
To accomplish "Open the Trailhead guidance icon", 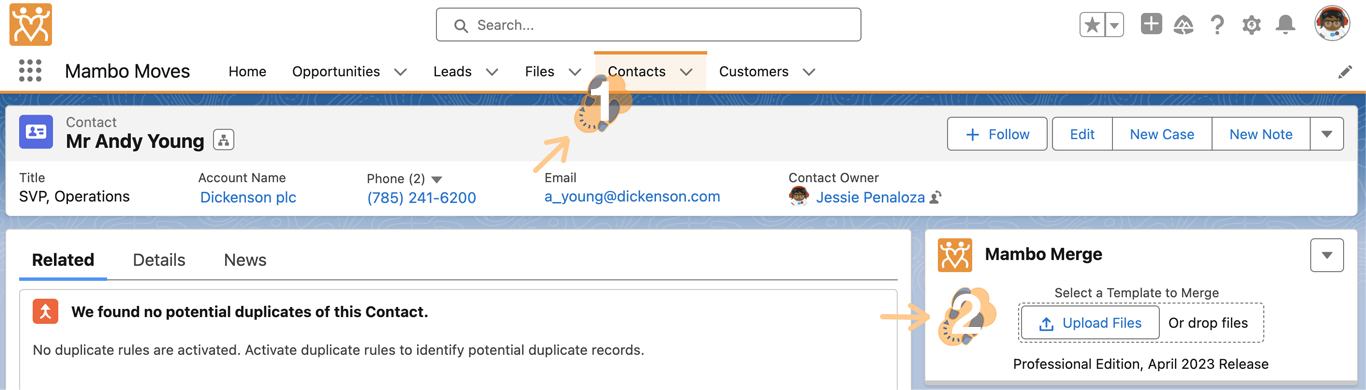I will (x=1184, y=25).
